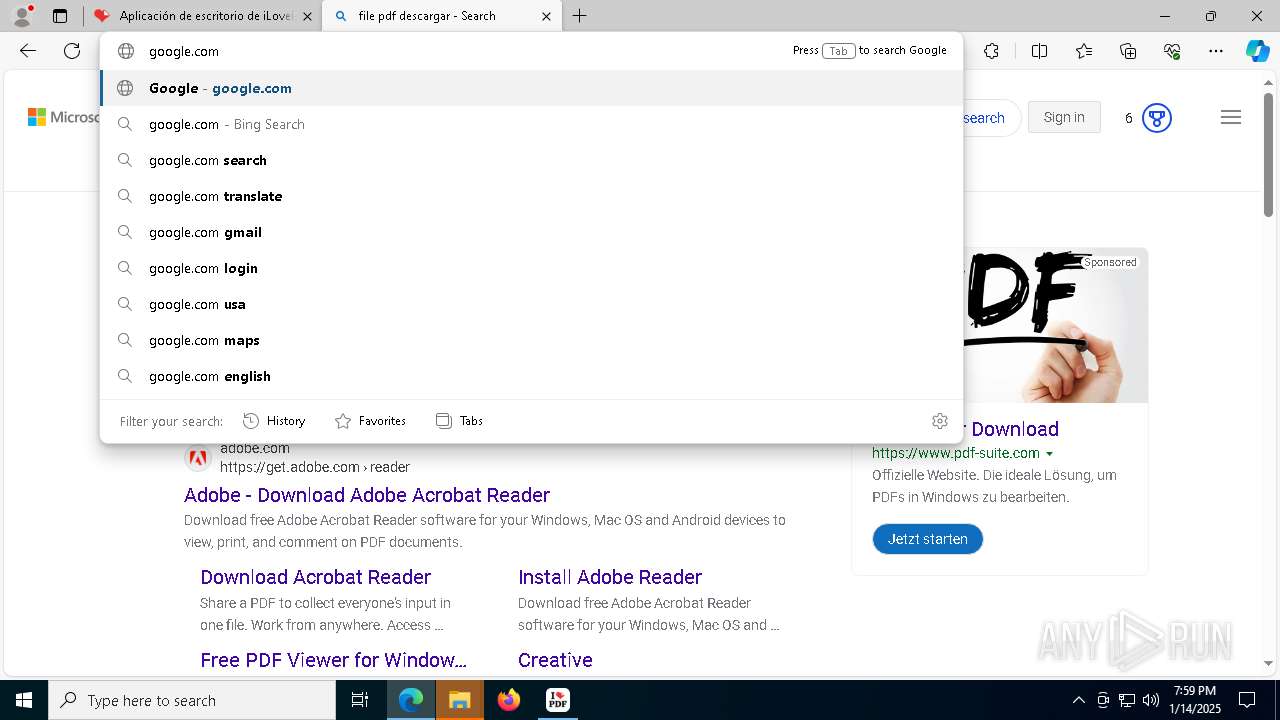Click the page vertical scrollbar thumb
The height and width of the screenshot is (720, 1280).
(x=1268, y=155)
